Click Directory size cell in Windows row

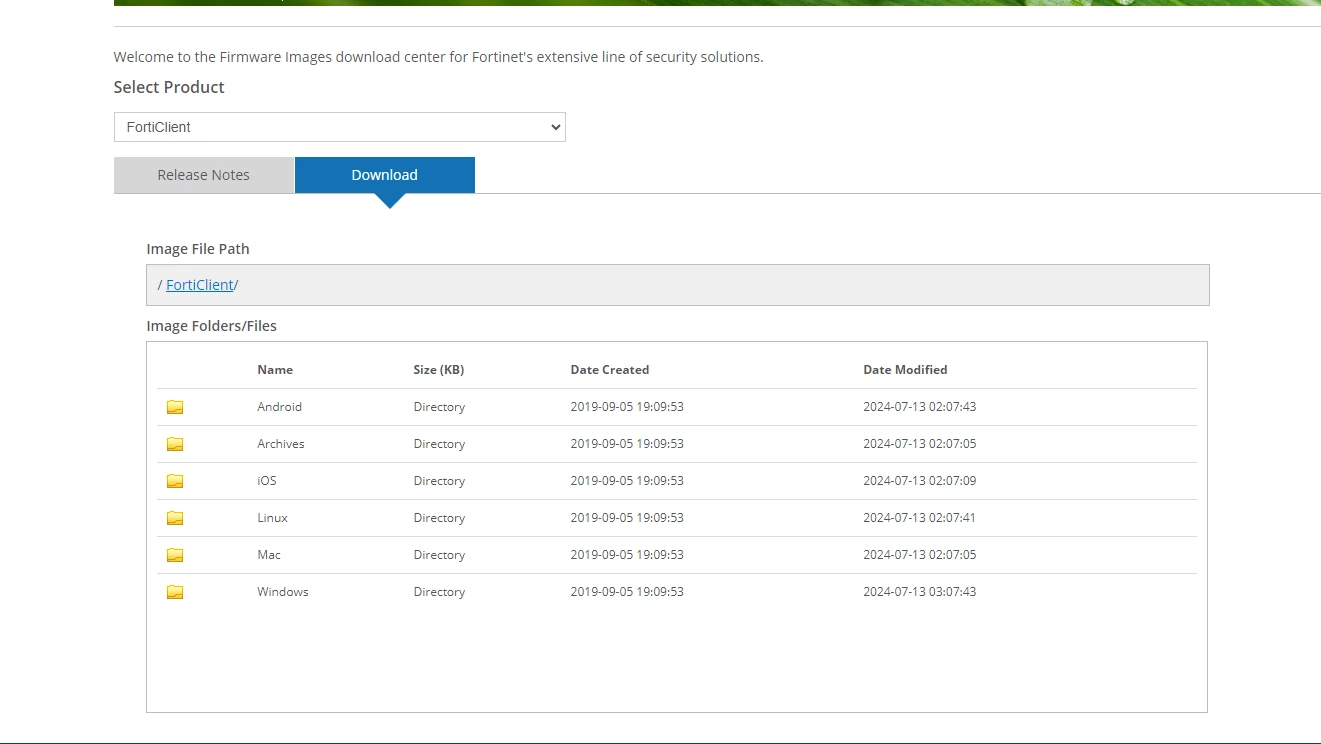(x=440, y=592)
